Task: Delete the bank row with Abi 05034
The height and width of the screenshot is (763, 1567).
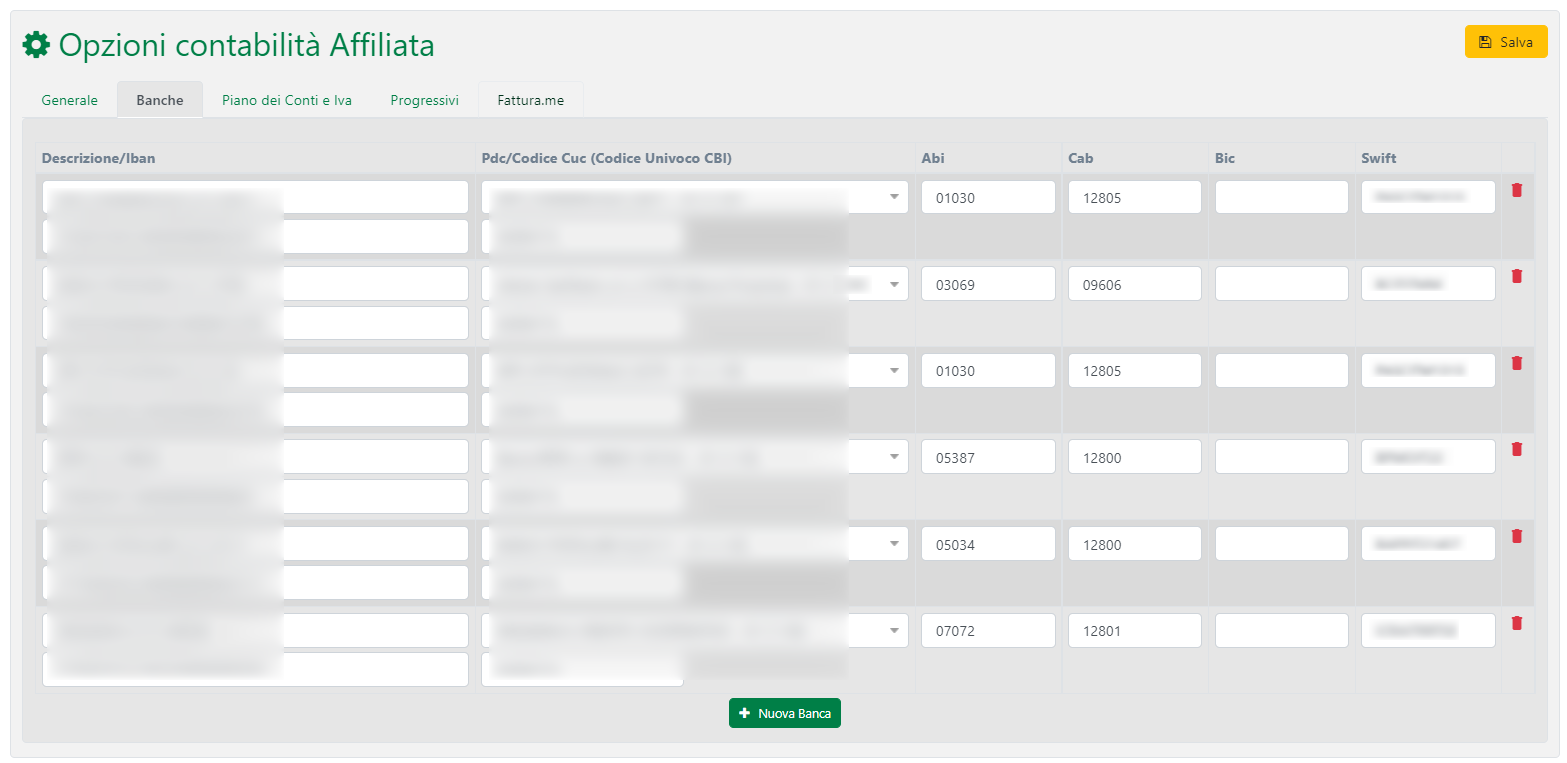Action: (x=1516, y=537)
